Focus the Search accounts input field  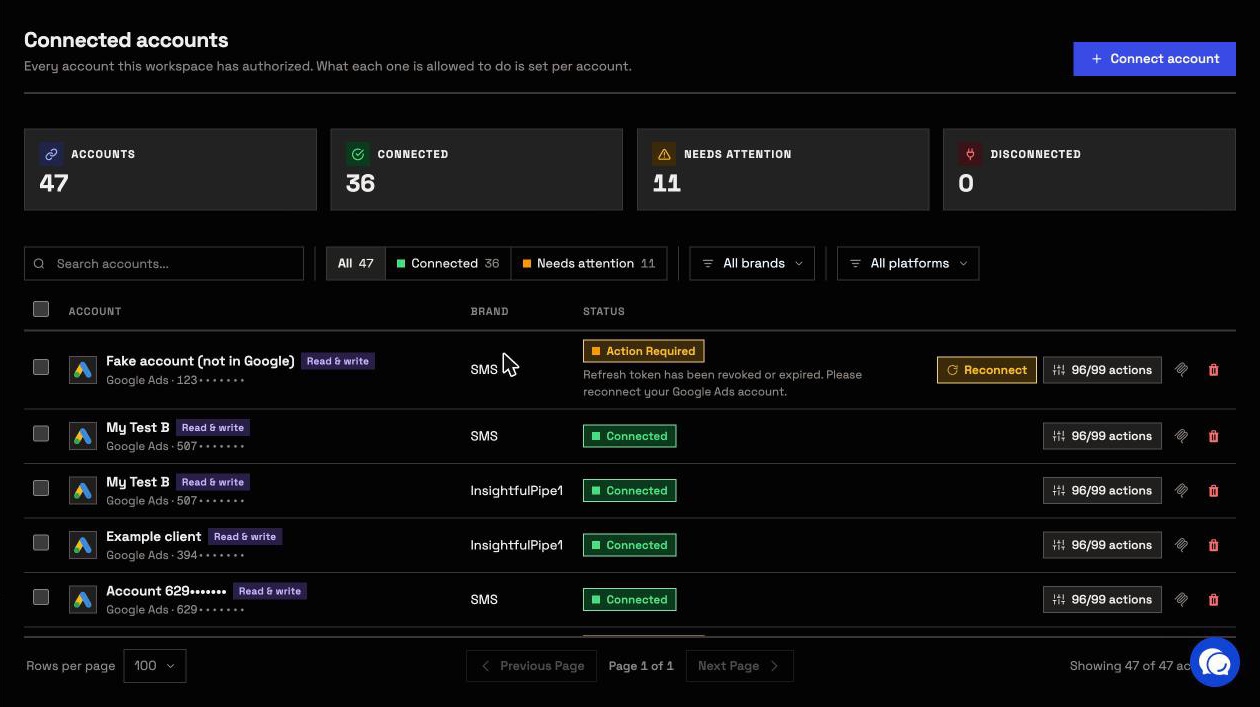point(164,264)
